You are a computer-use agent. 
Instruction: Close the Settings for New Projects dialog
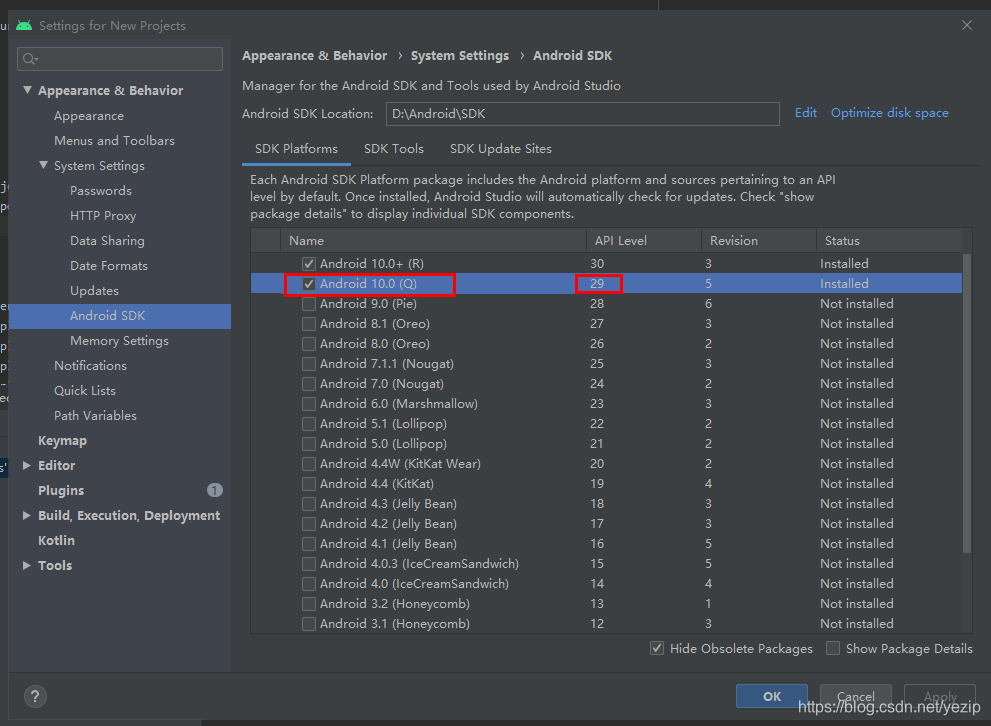[966, 25]
